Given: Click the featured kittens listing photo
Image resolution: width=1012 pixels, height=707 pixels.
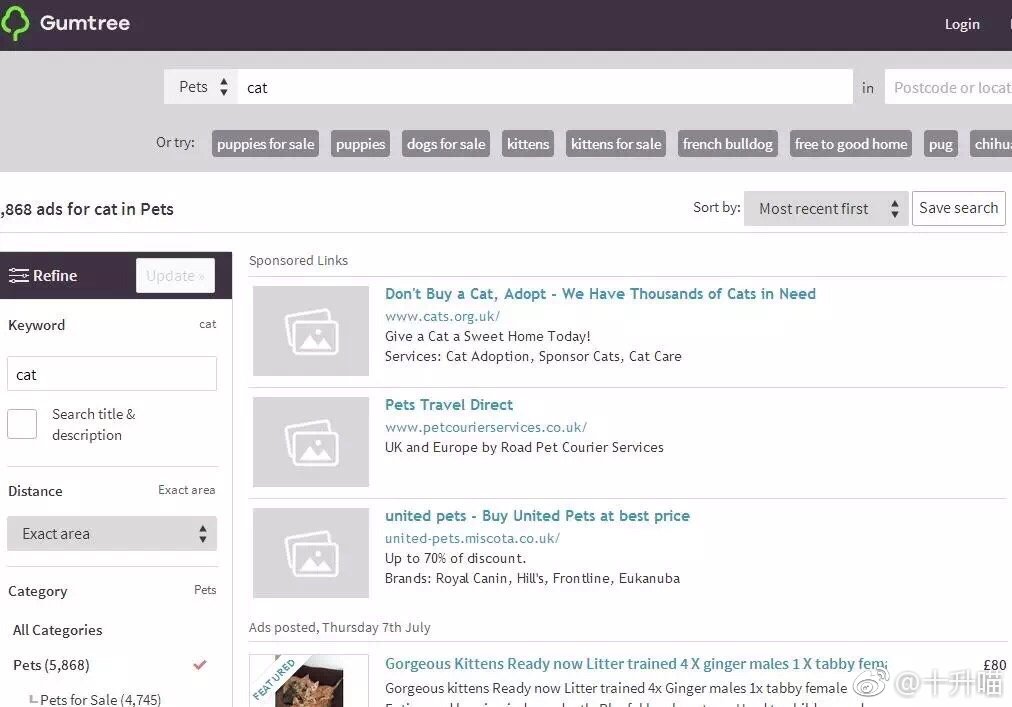Looking at the screenshot, I should click(x=309, y=681).
